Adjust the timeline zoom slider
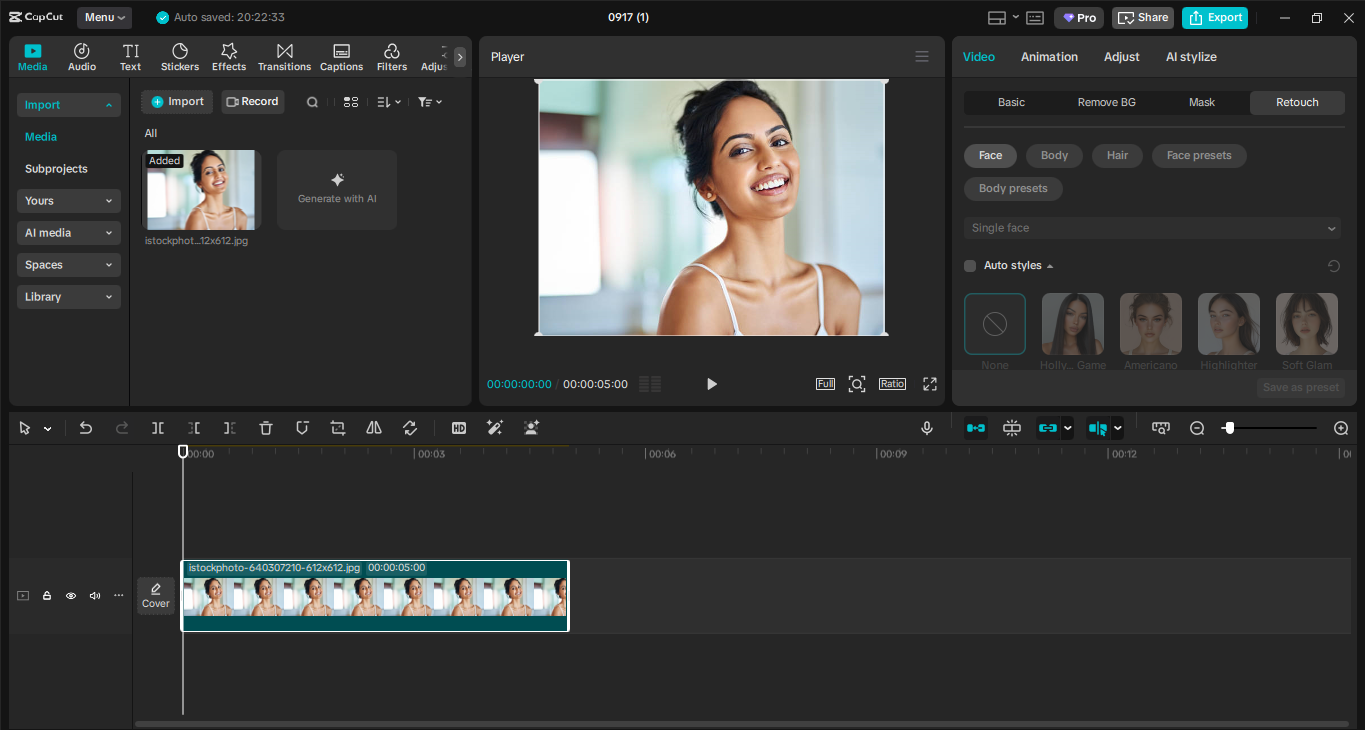 tap(1230, 427)
